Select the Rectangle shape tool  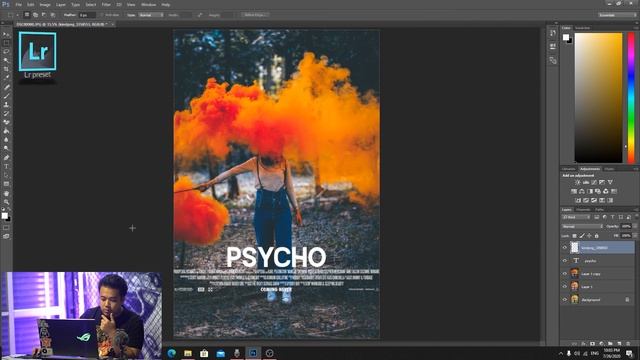(x=6, y=184)
